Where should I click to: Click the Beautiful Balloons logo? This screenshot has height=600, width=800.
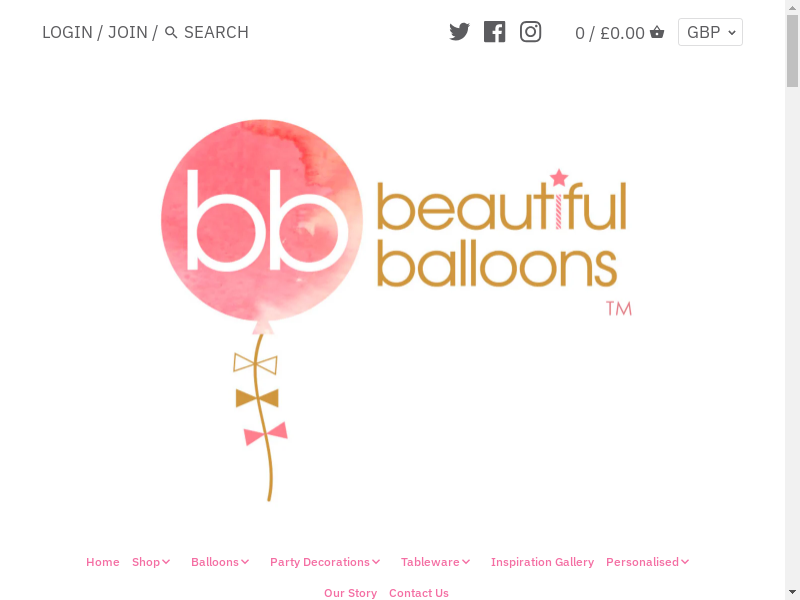point(396,310)
